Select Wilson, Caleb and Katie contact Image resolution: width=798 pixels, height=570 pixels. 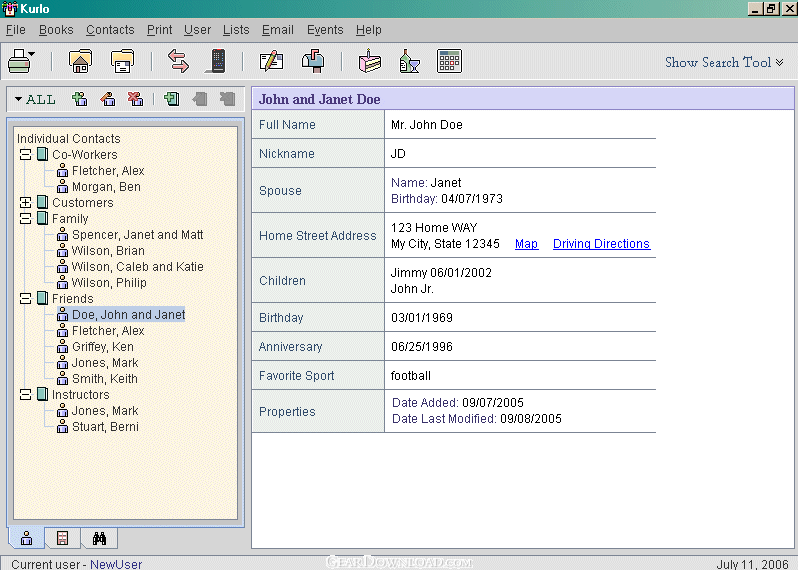pyautogui.click(x=137, y=267)
